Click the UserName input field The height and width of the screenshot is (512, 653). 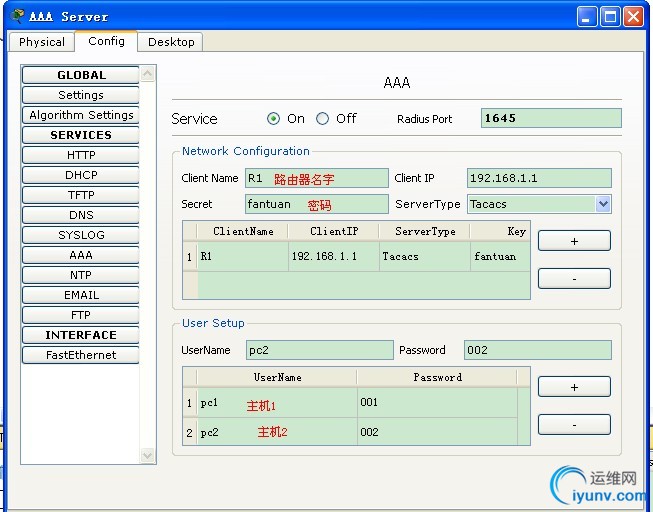click(x=319, y=350)
